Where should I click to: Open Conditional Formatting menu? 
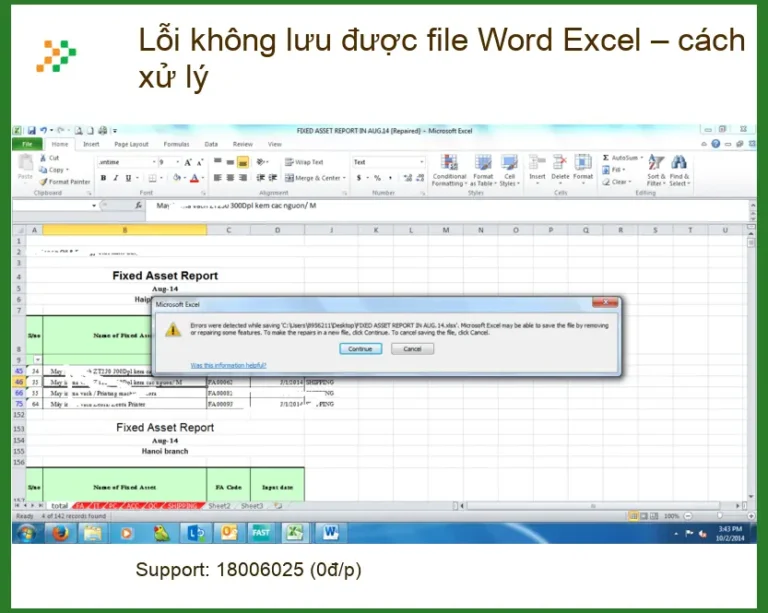coord(449,170)
